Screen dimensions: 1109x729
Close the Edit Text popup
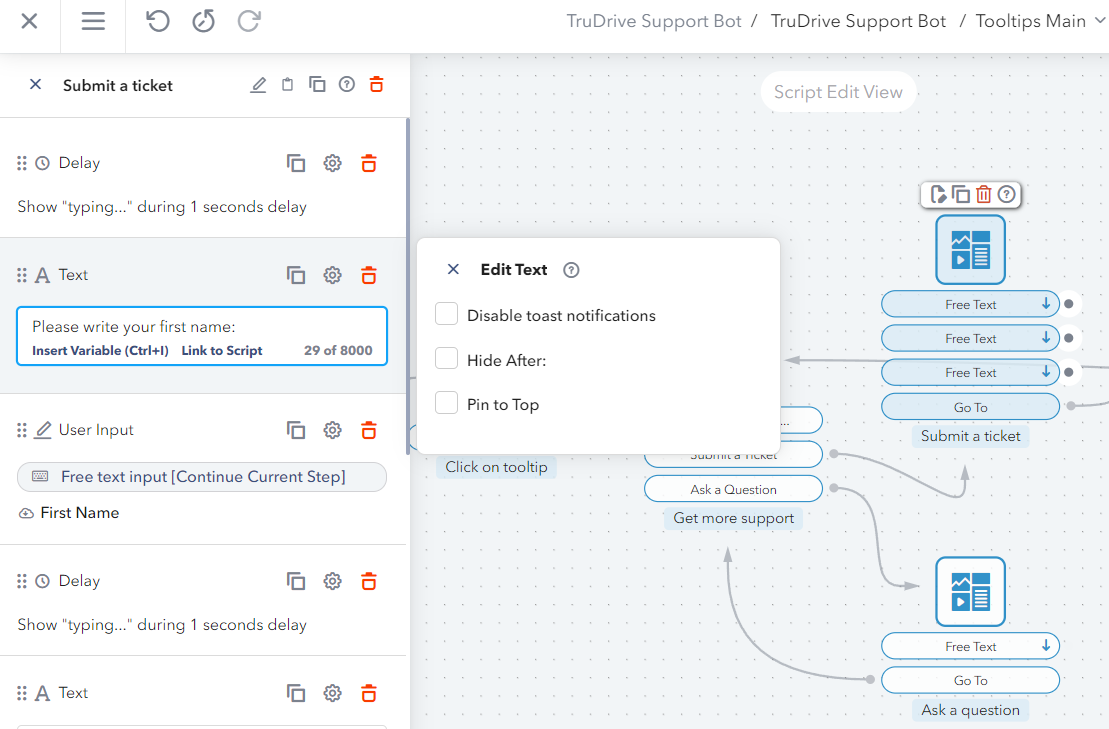[453, 269]
